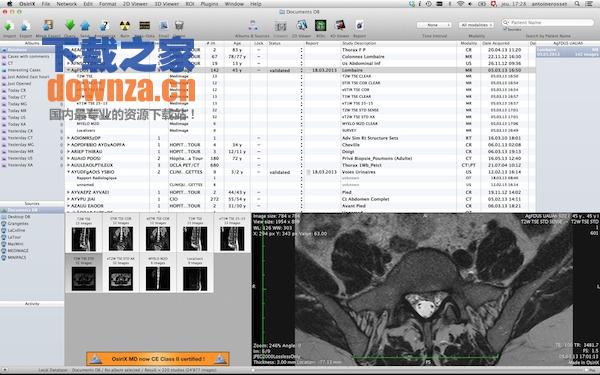Click the Import toolbar icon
600x375 pixels.
coord(9,26)
